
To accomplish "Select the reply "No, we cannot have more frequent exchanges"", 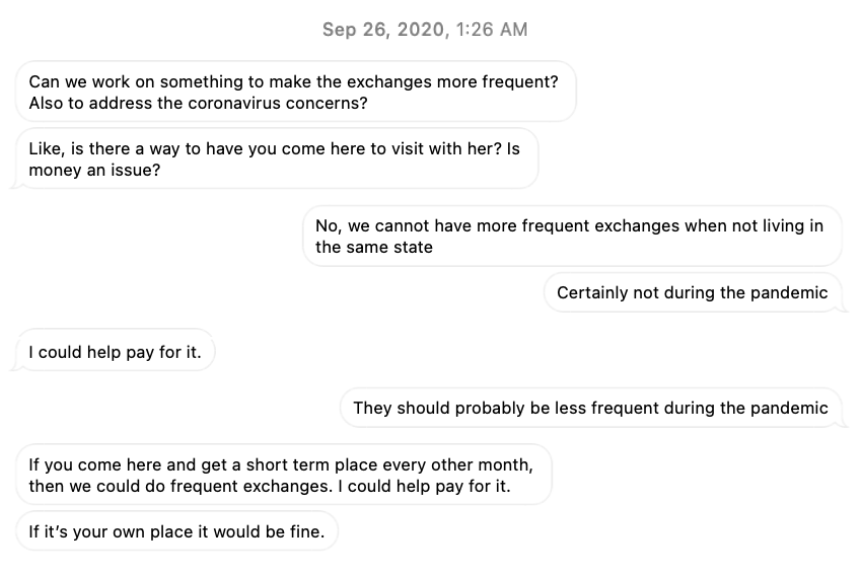I will click(570, 236).
